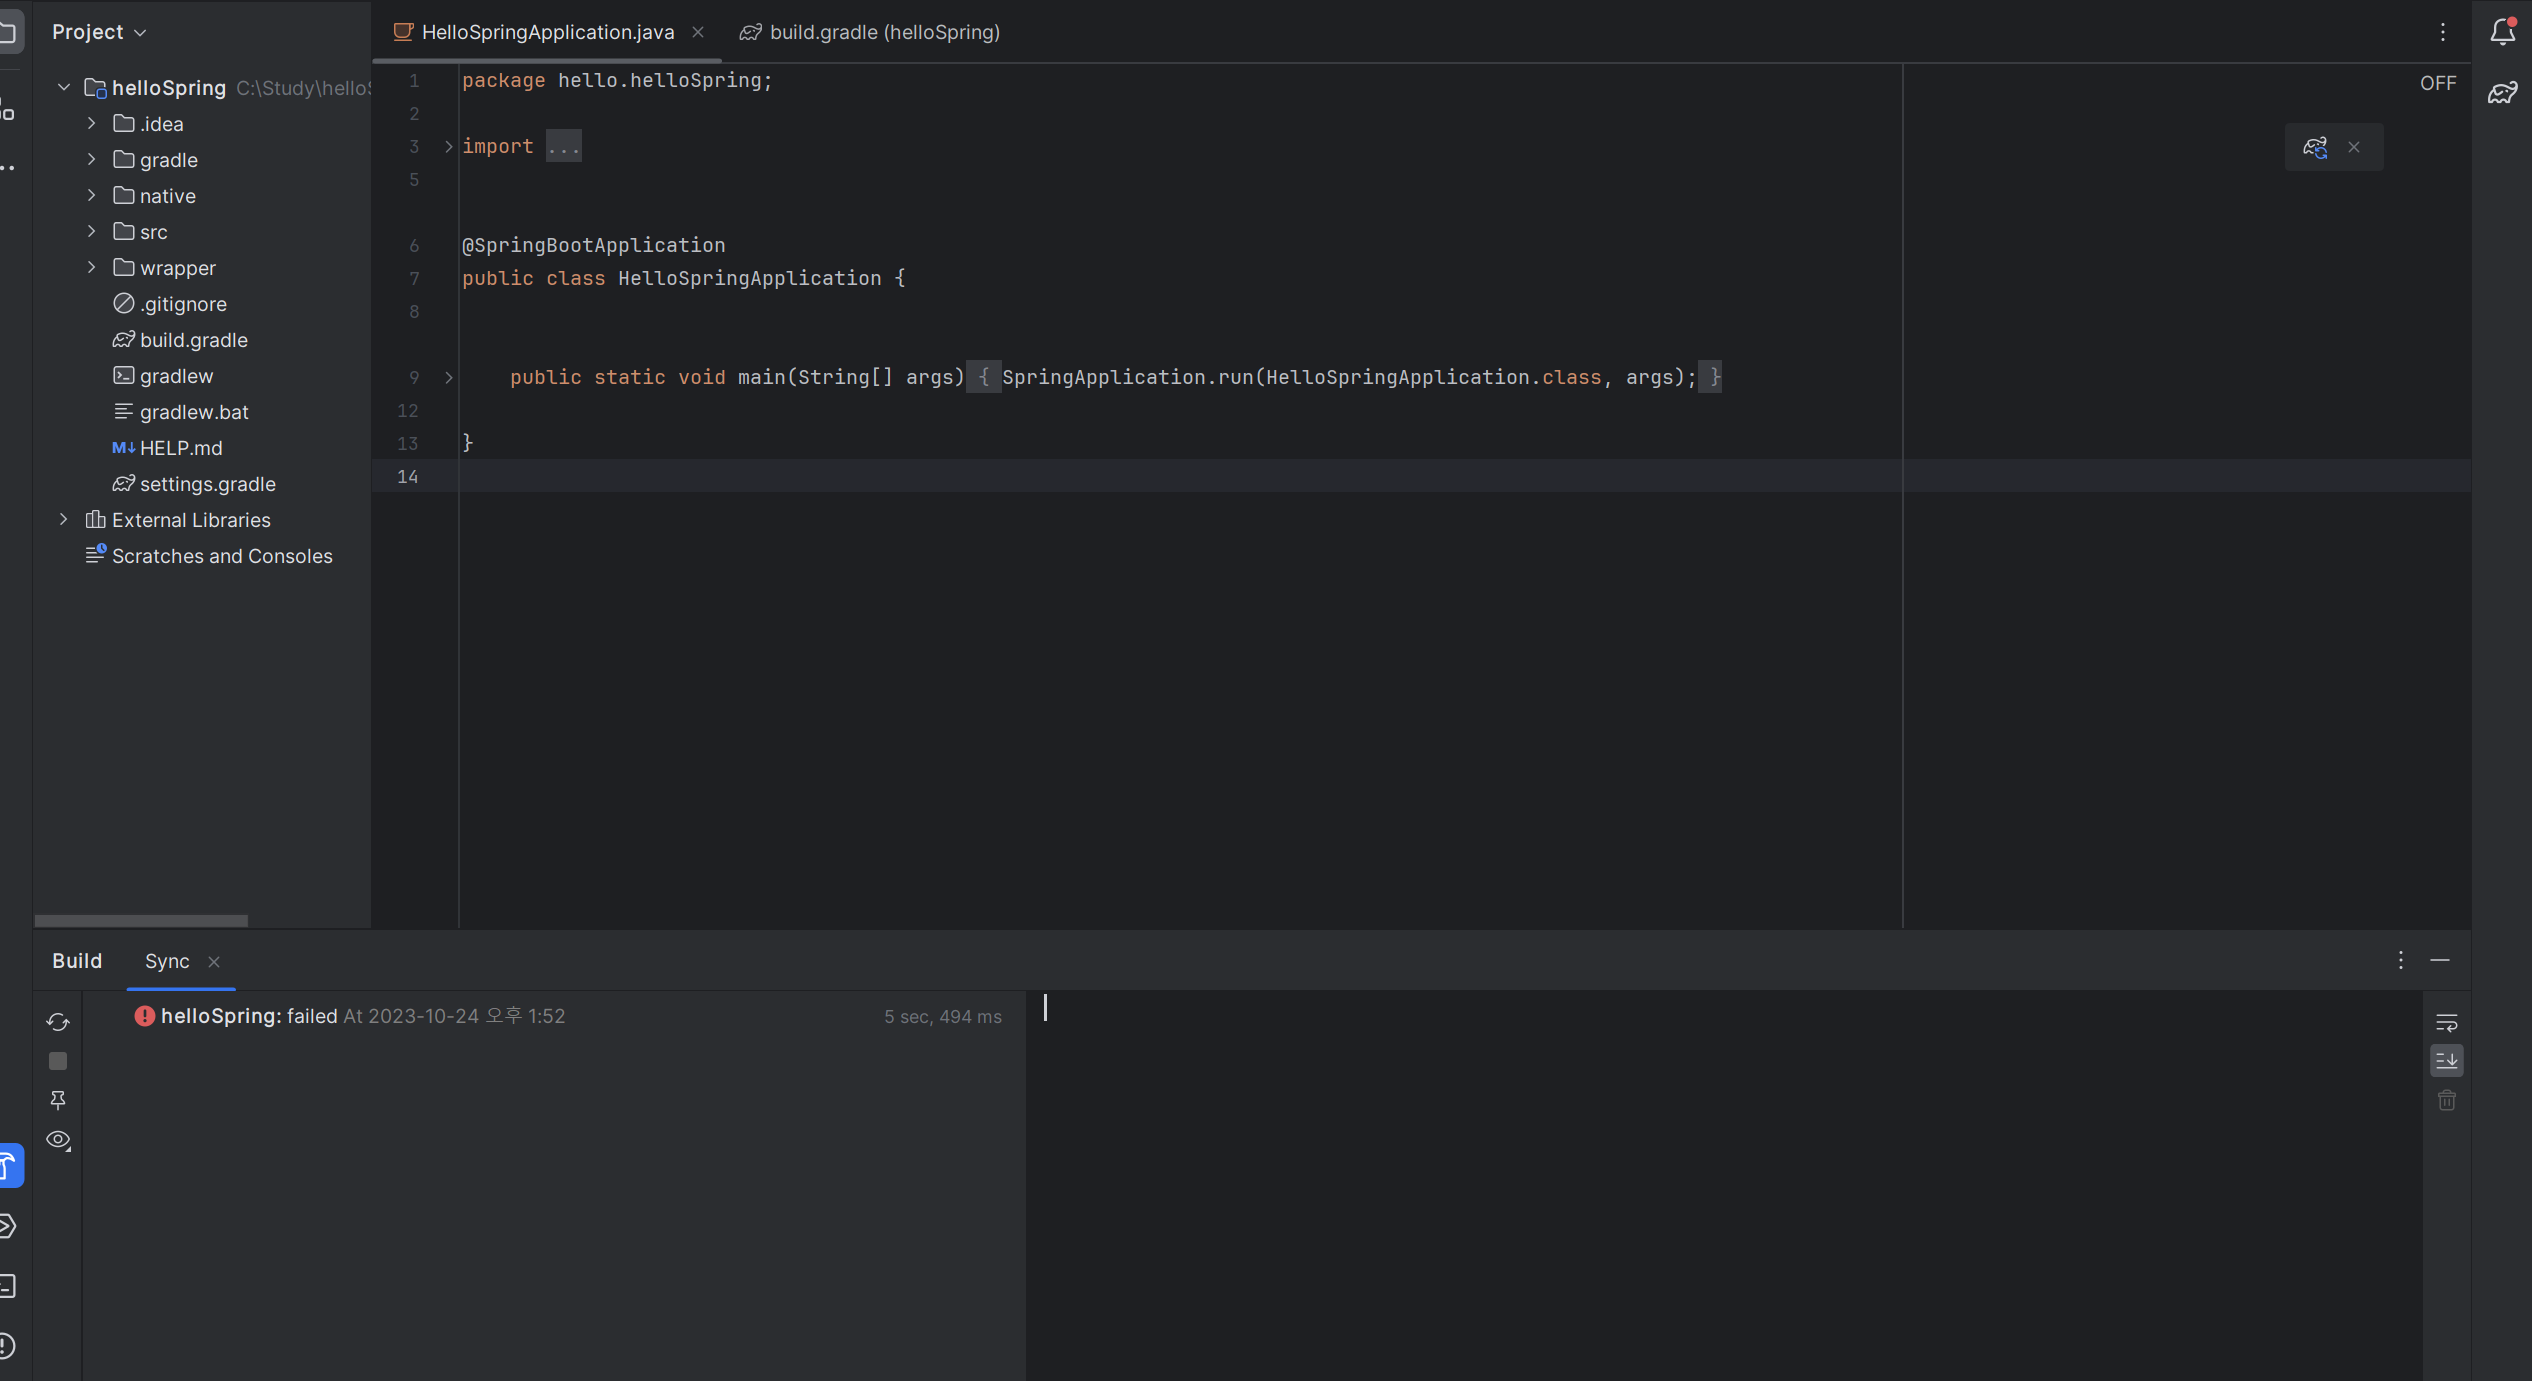The width and height of the screenshot is (2532, 1381).
Task: Click the Clear All trash icon
Action: 2446,1100
